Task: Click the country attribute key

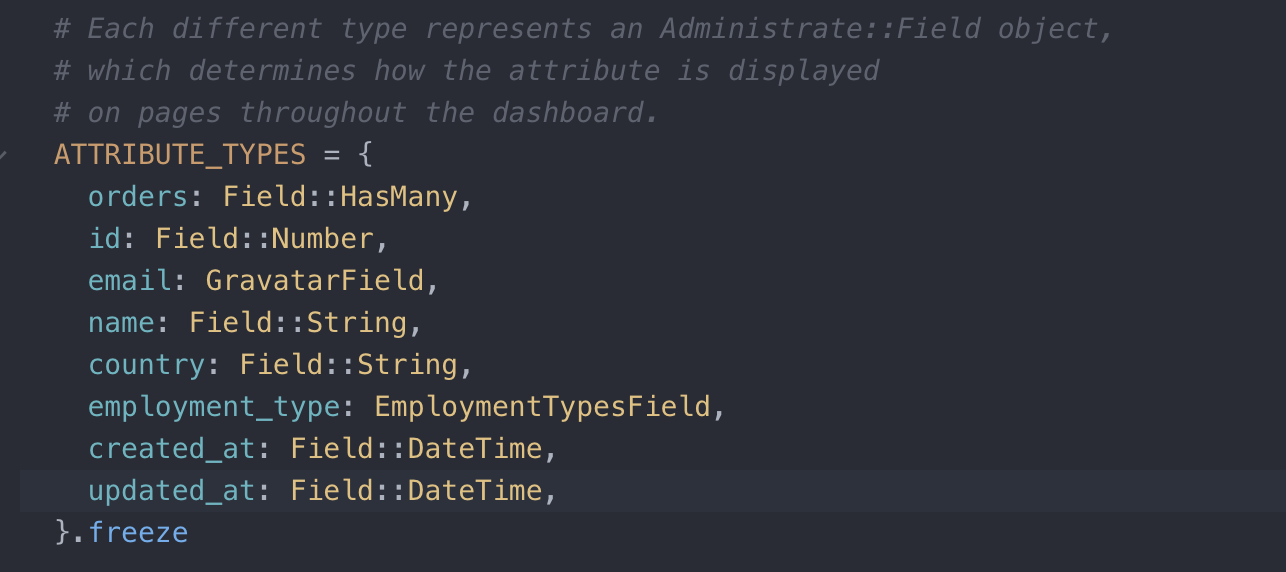Action: [146, 365]
